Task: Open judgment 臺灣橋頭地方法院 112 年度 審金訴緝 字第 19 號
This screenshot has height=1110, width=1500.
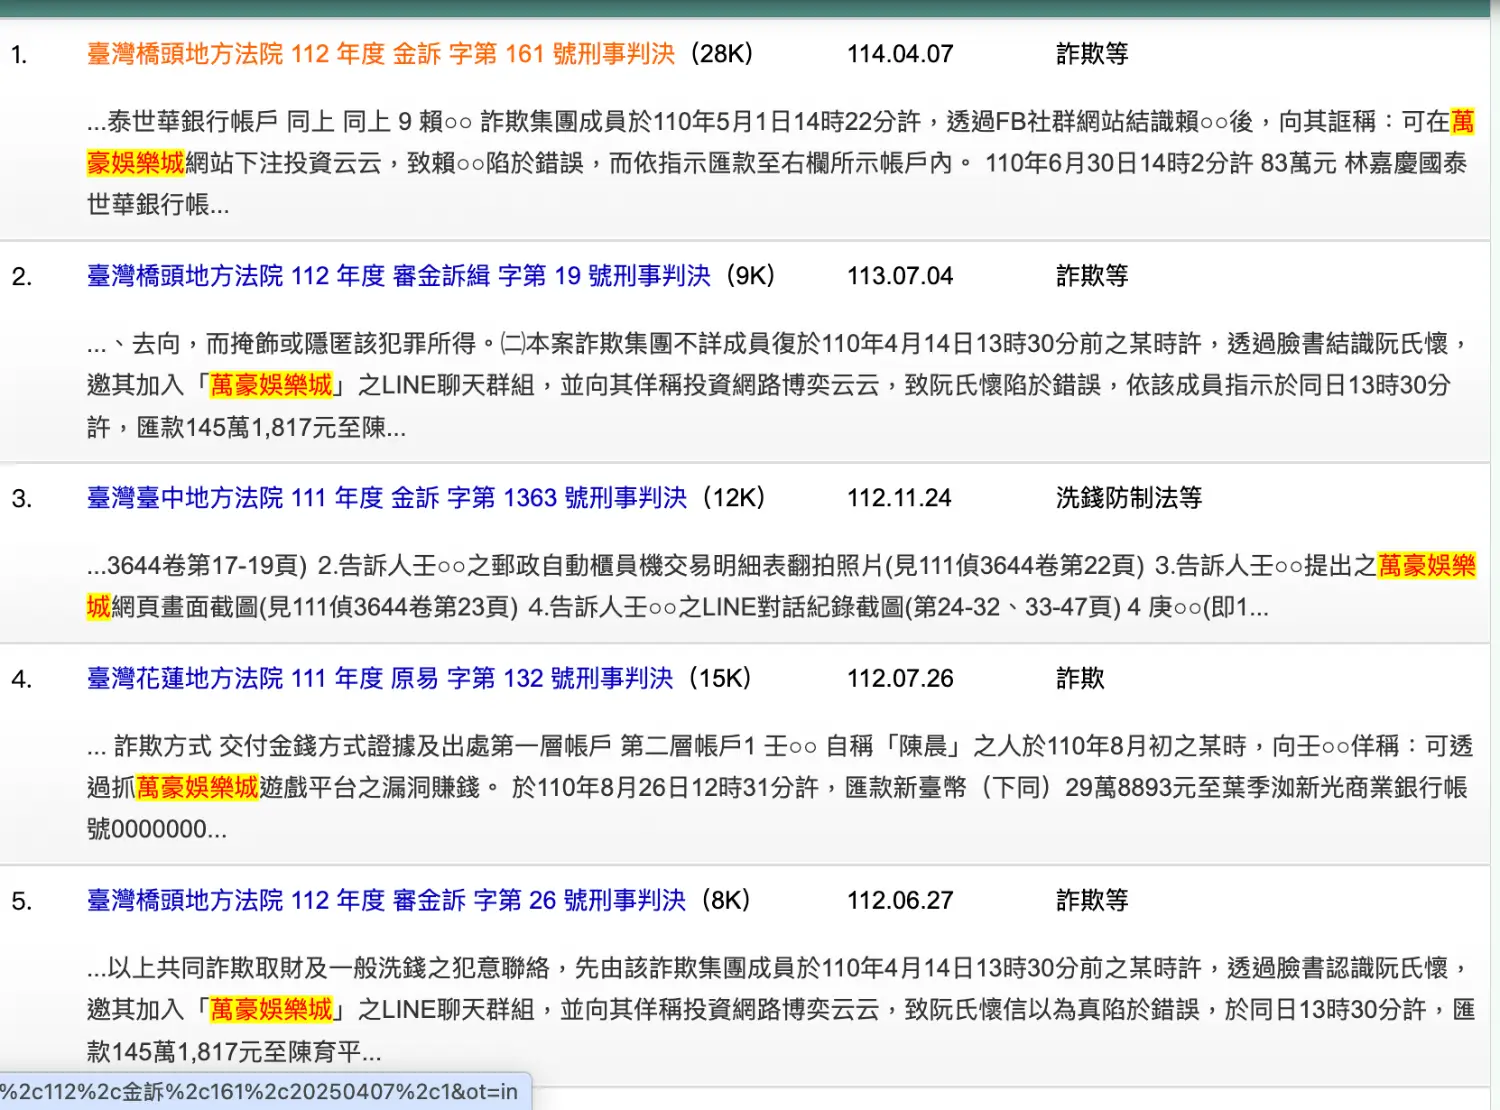Action: coord(400,276)
